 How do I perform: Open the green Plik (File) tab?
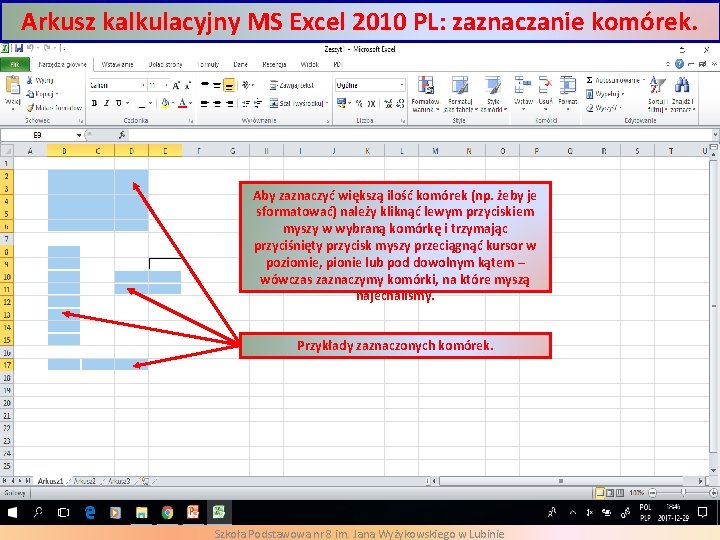[15, 64]
